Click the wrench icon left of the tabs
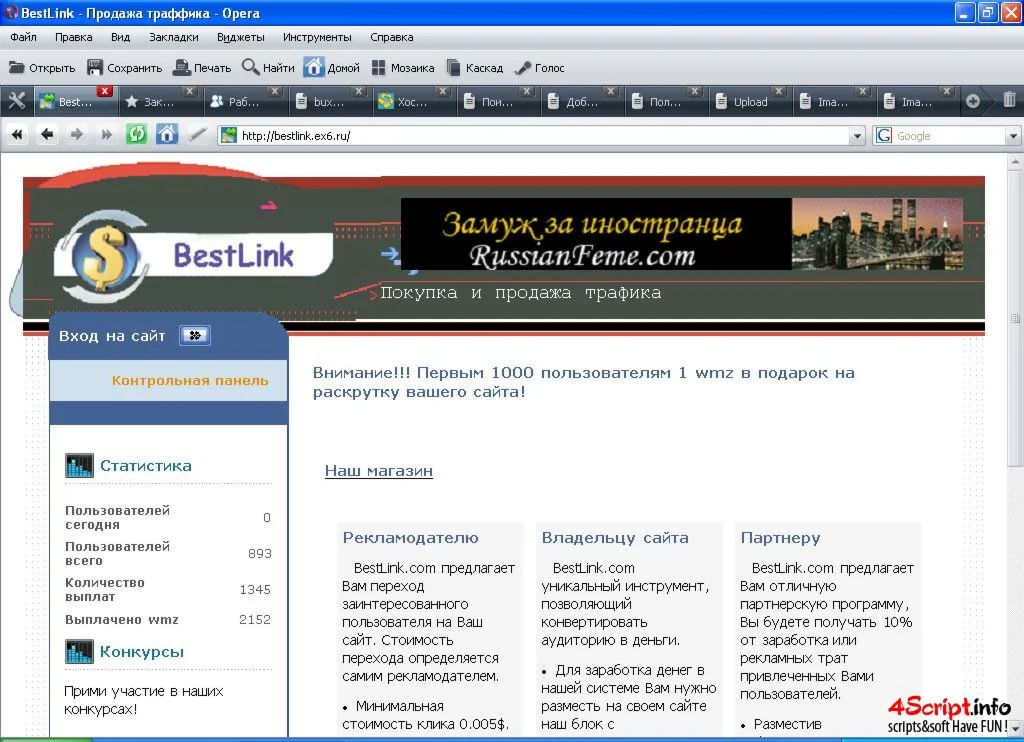The image size is (1024, 742). 16,100
